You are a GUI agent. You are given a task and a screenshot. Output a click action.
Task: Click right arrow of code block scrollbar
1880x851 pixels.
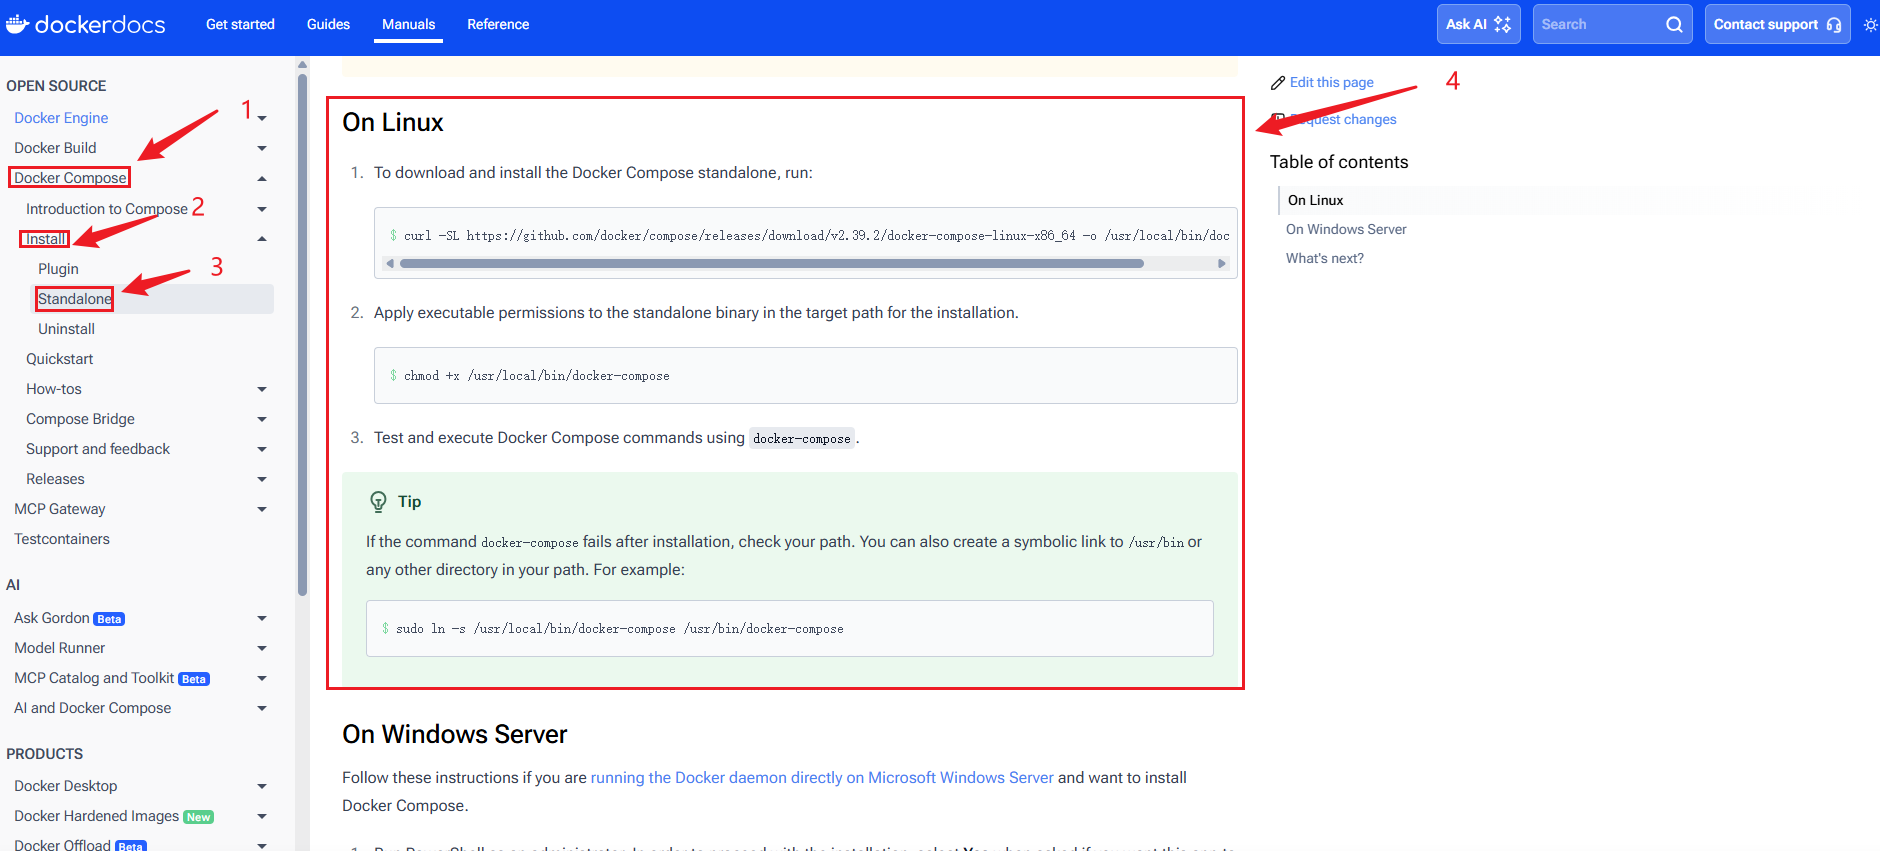tap(1221, 264)
